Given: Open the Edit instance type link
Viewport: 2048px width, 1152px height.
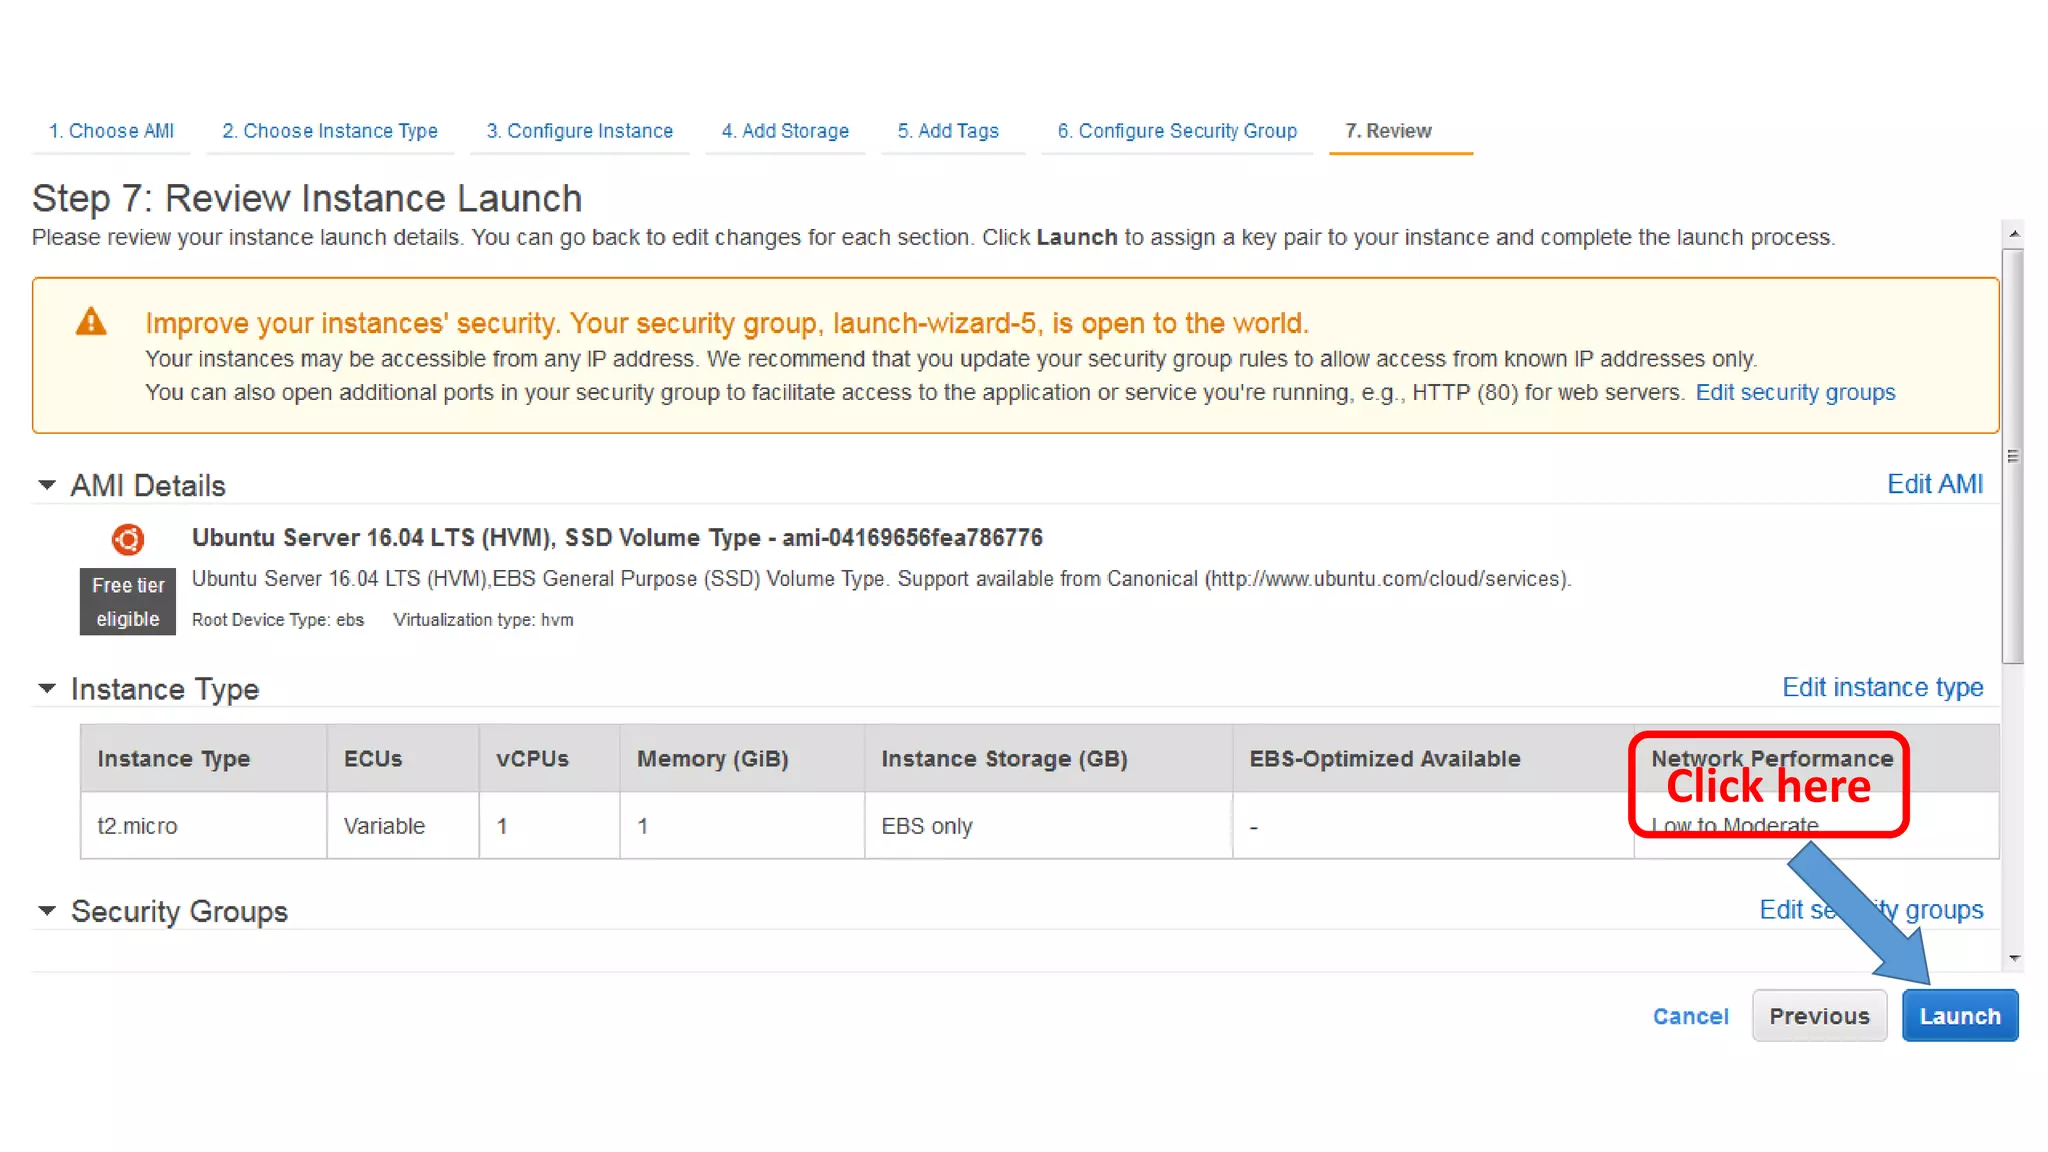Looking at the screenshot, I should 1882,687.
